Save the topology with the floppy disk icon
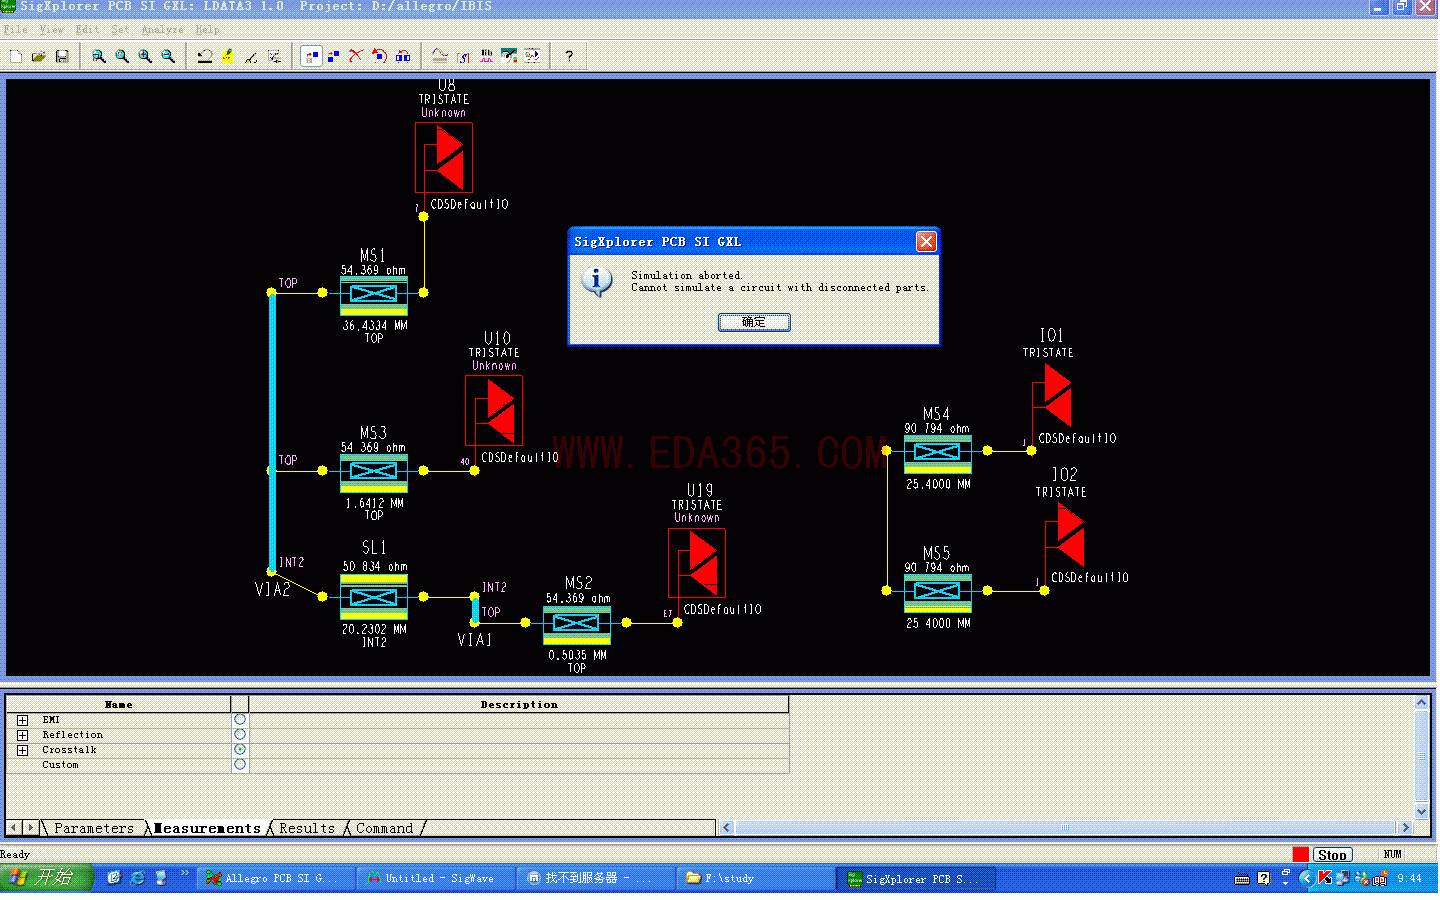This screenshot has width=1440, height=900. 62,56
